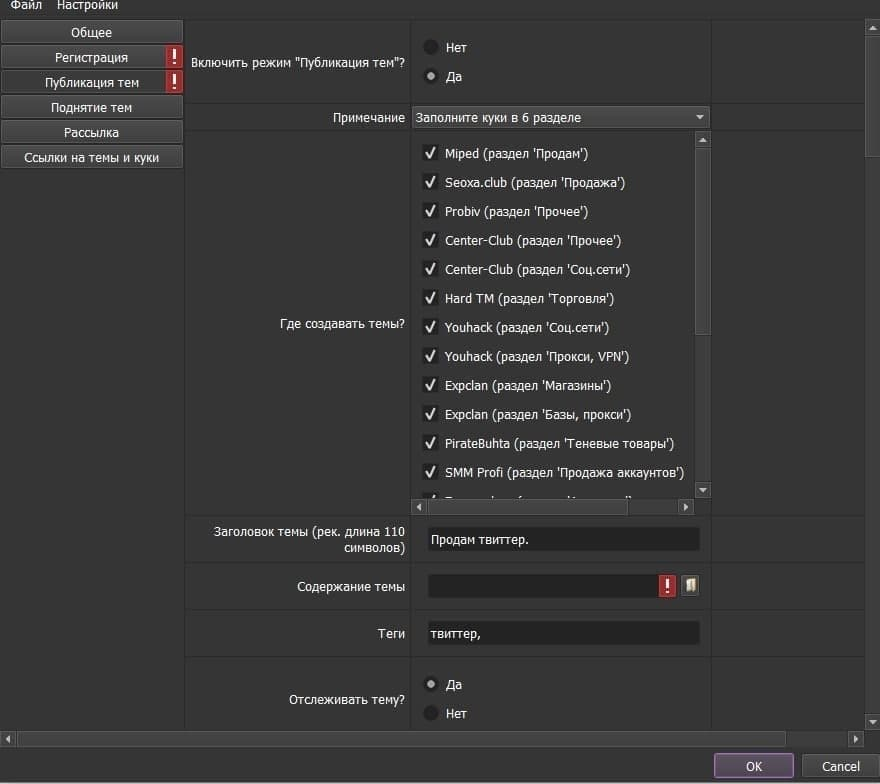Viewport: 880px width, 784px height.
Task: Switch to the Общее section
Action: click(x=91, y=32)
